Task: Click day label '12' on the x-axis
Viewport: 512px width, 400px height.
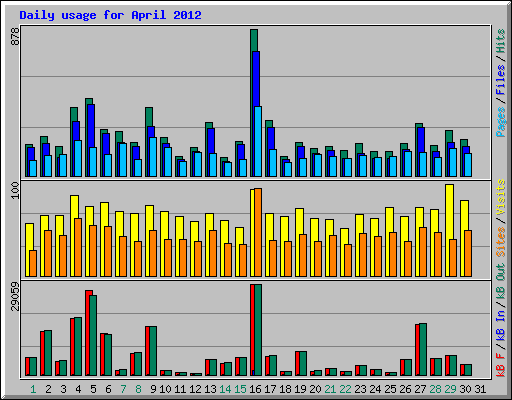Action: (x=195, y=389)
